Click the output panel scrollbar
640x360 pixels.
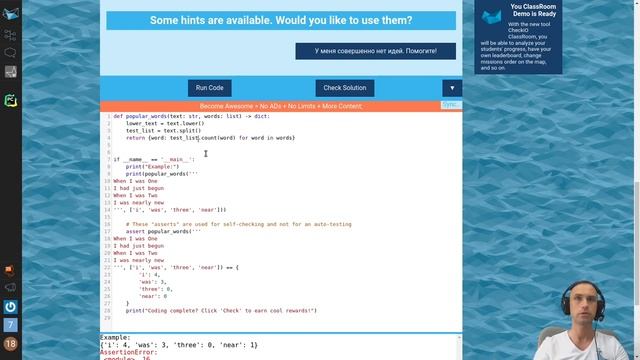[460, 347]
